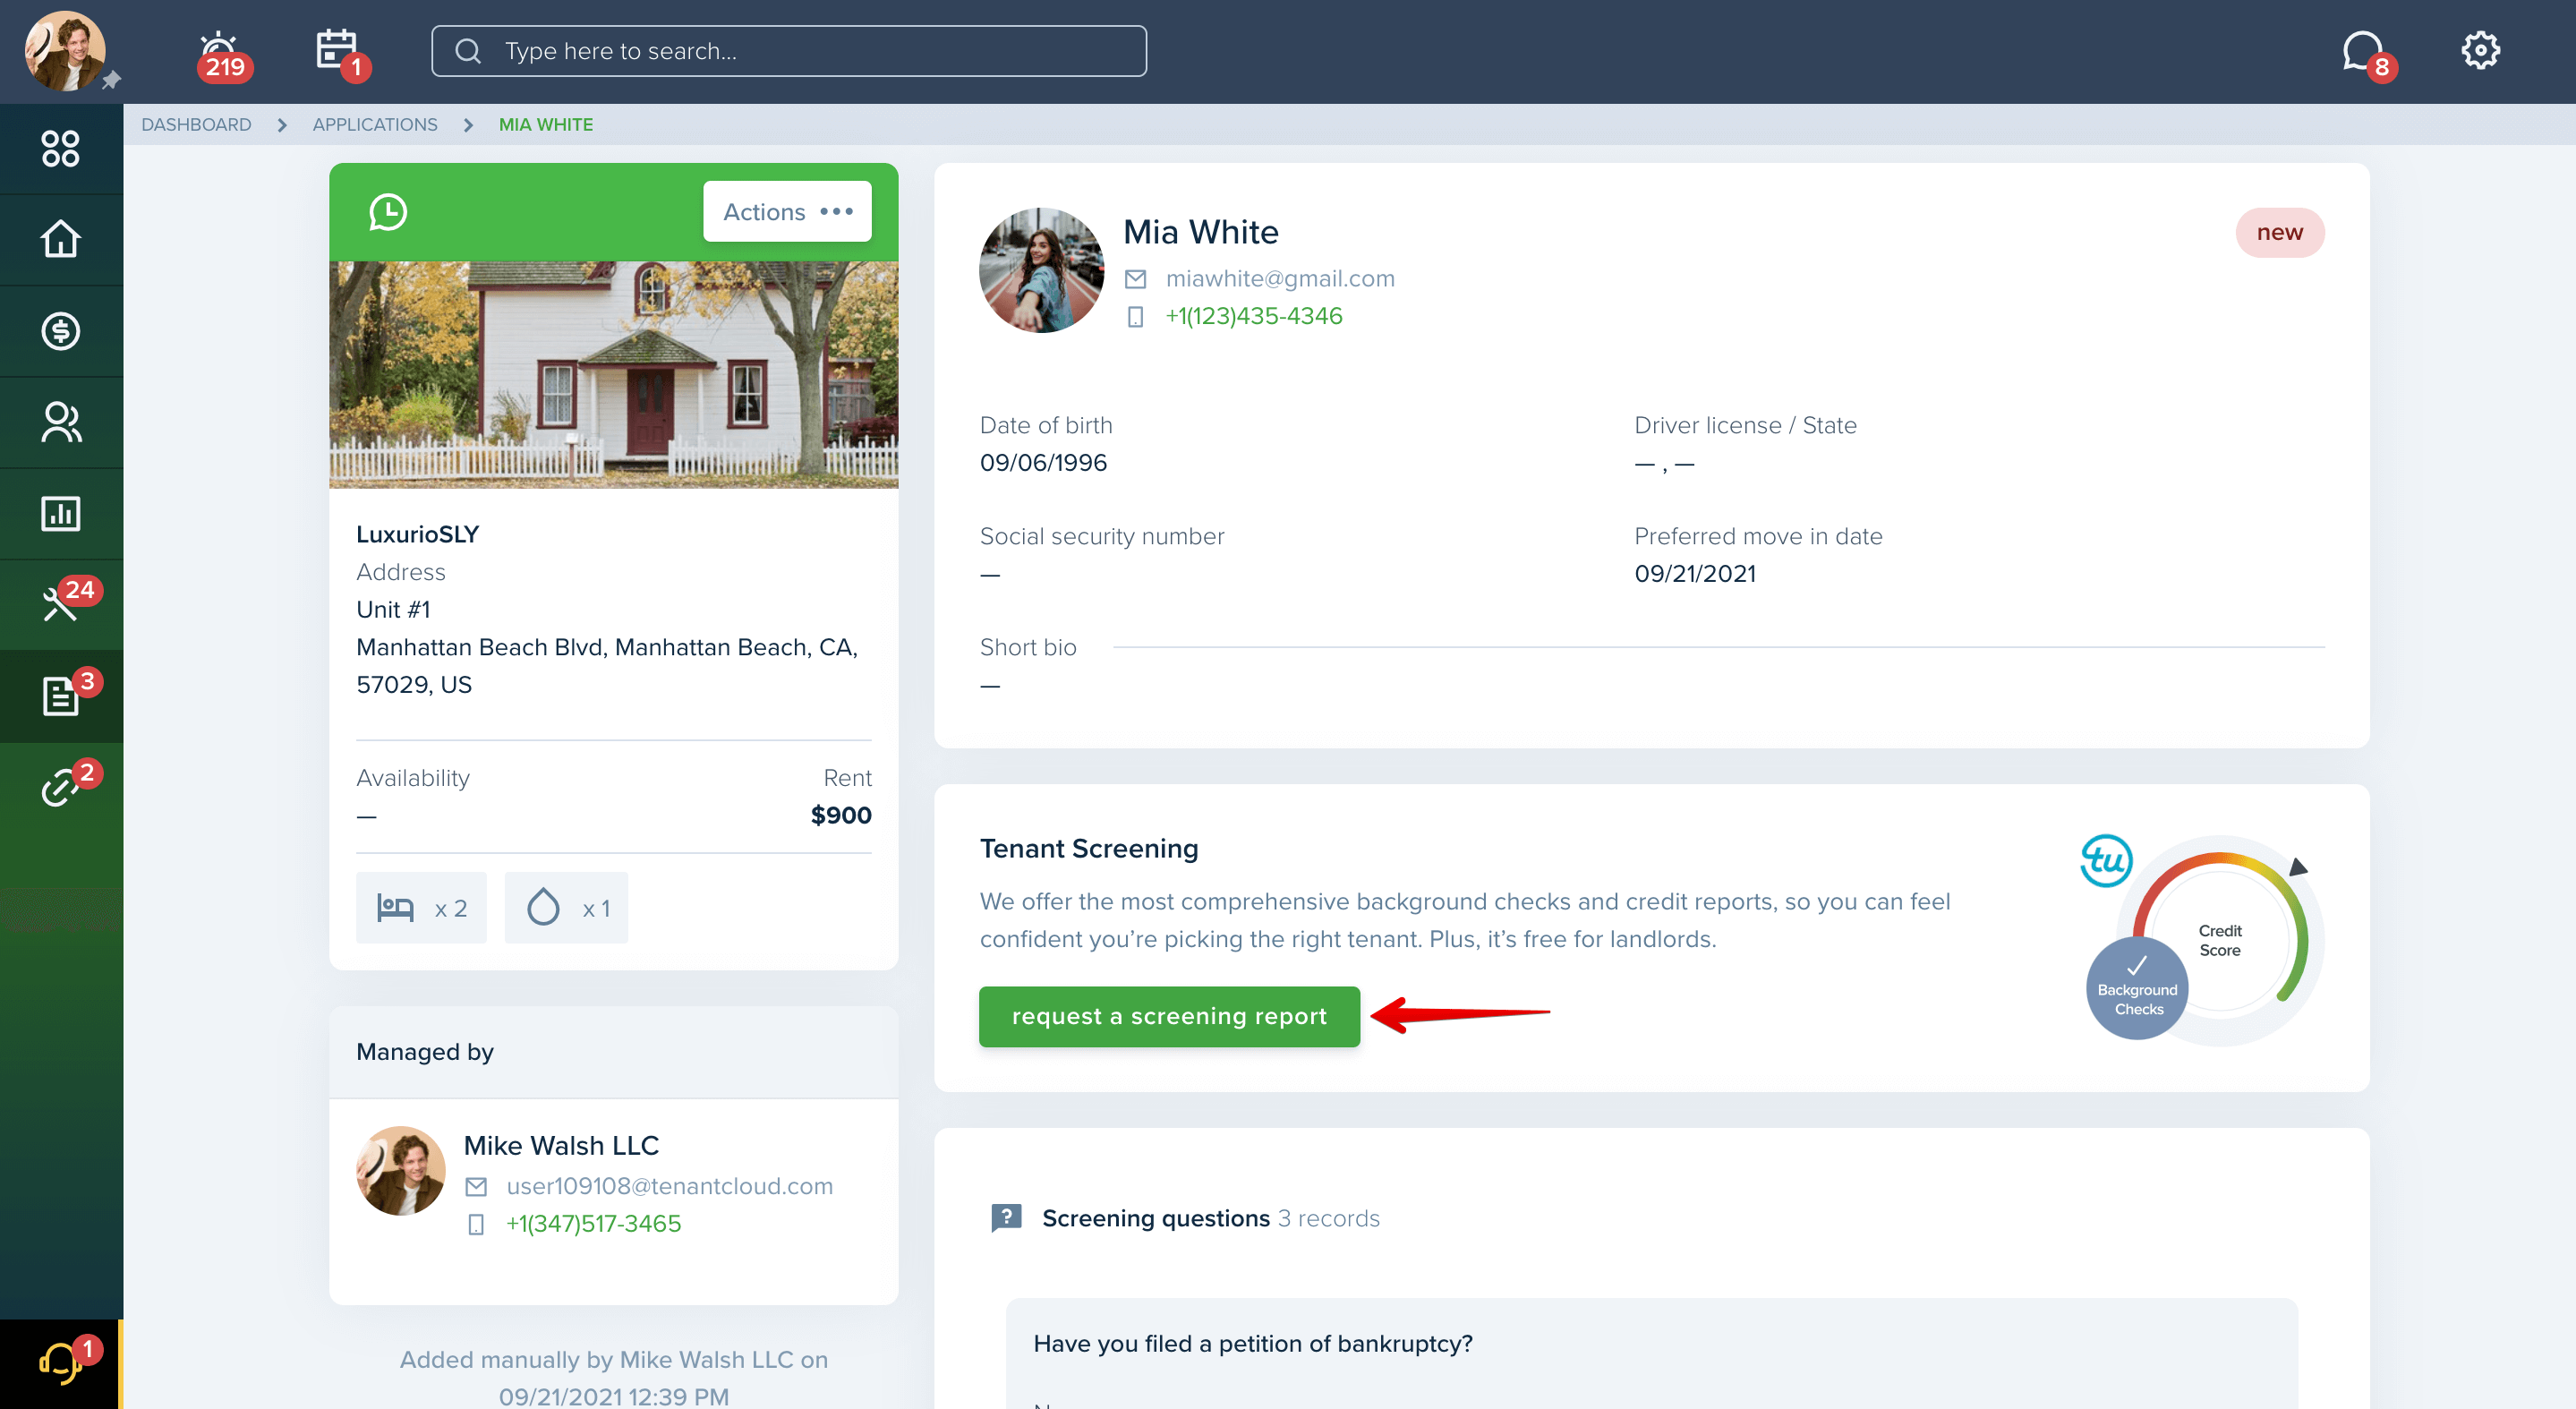Click the new status badge
This screenshot has width=2576, height=1409.
[2279, 233]
